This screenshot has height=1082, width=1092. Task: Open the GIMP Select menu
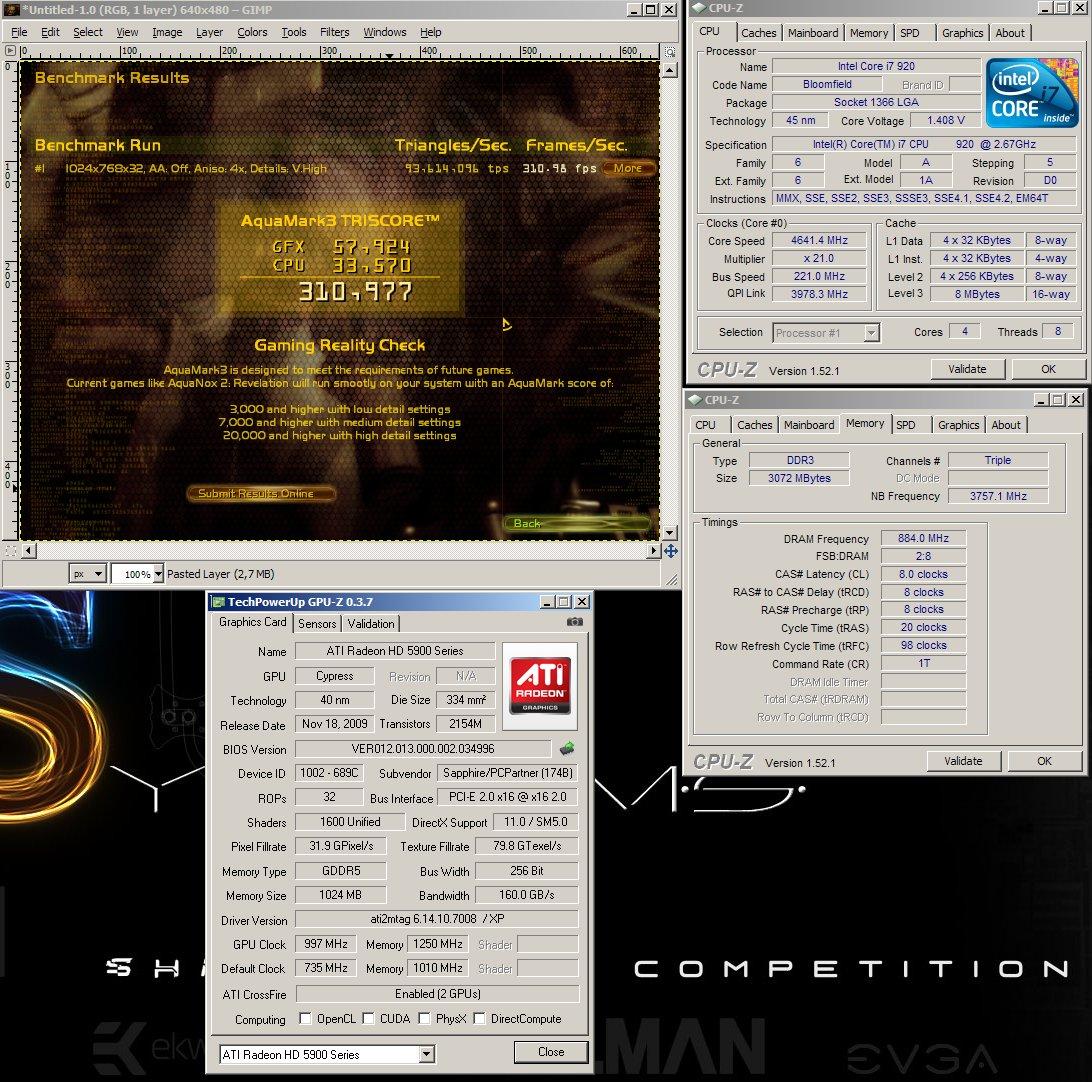click(x=88, y=32)
